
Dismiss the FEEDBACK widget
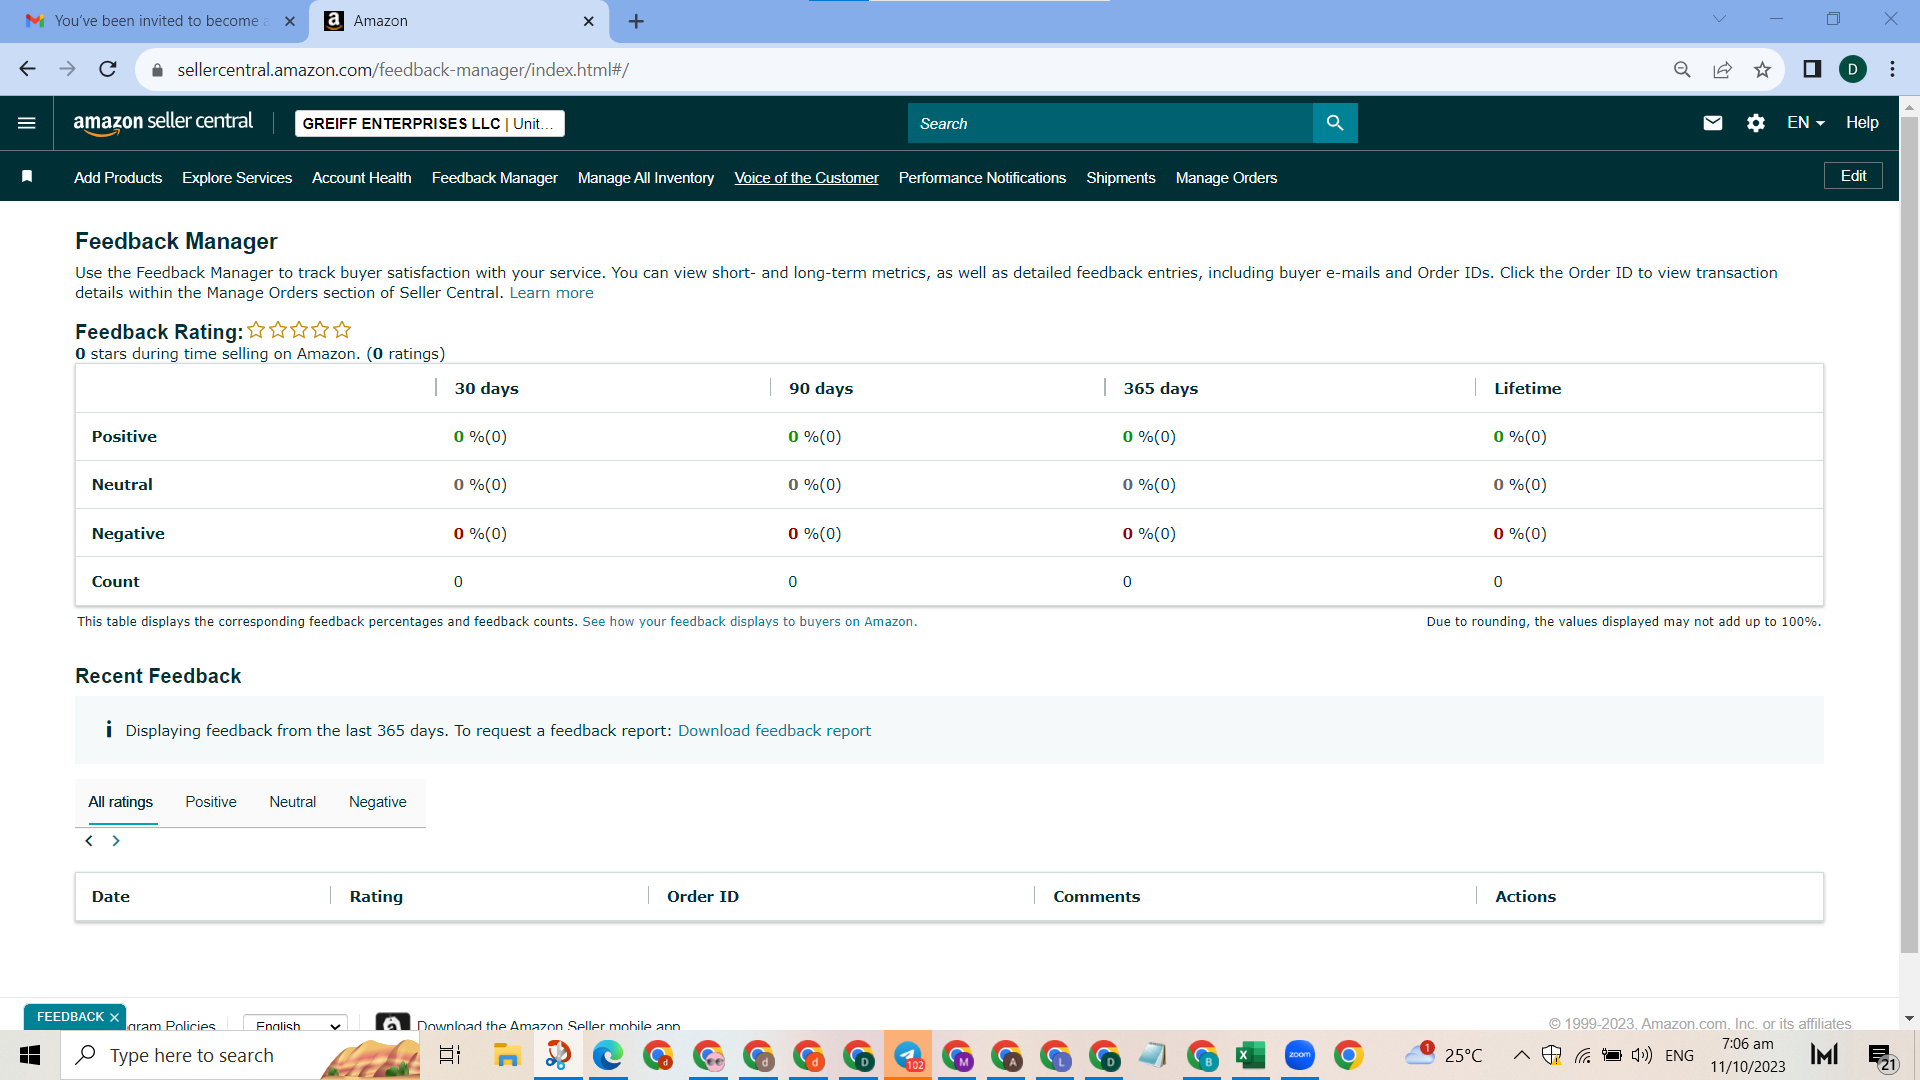(x=114, y=1018)
